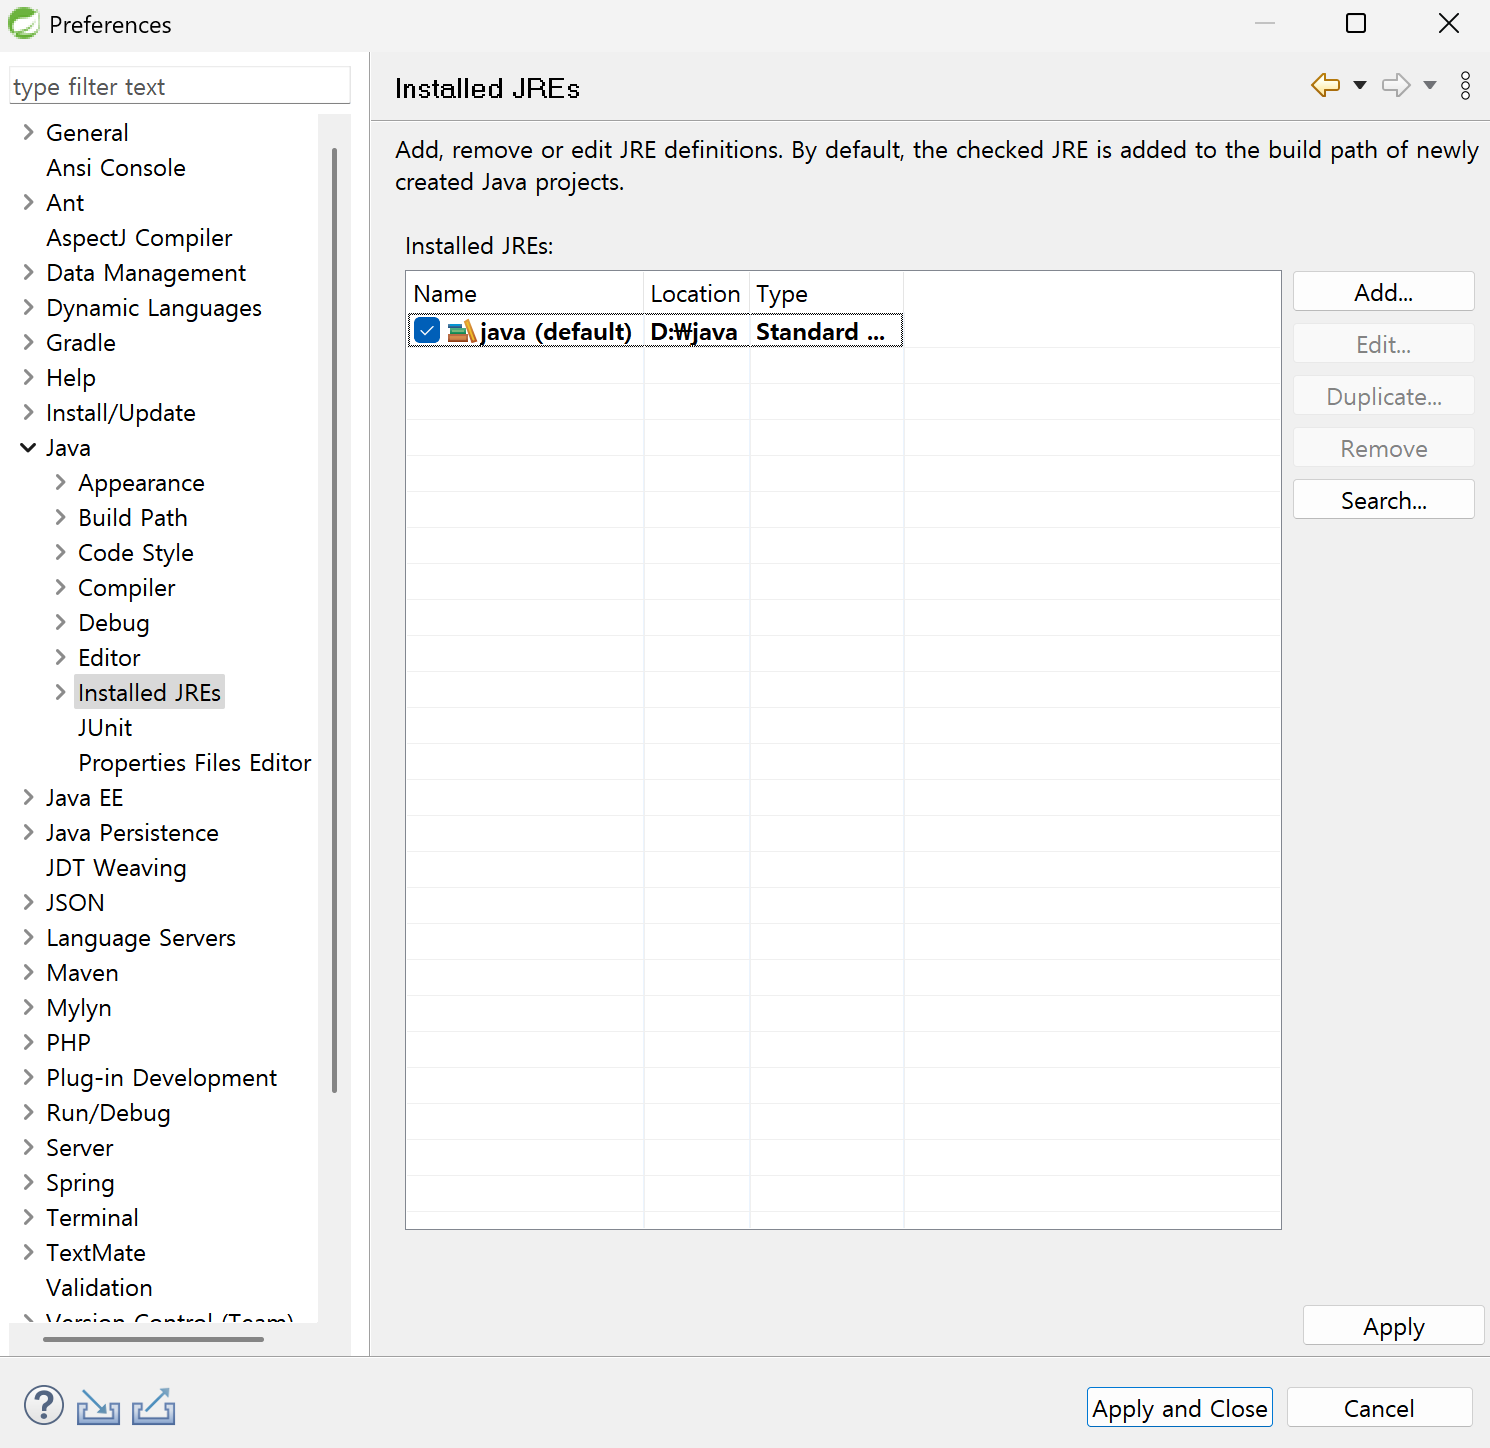The height and width of the screenshot is (1448, 1490).
Task: Select Validation in the tree
Action: 99,1287
